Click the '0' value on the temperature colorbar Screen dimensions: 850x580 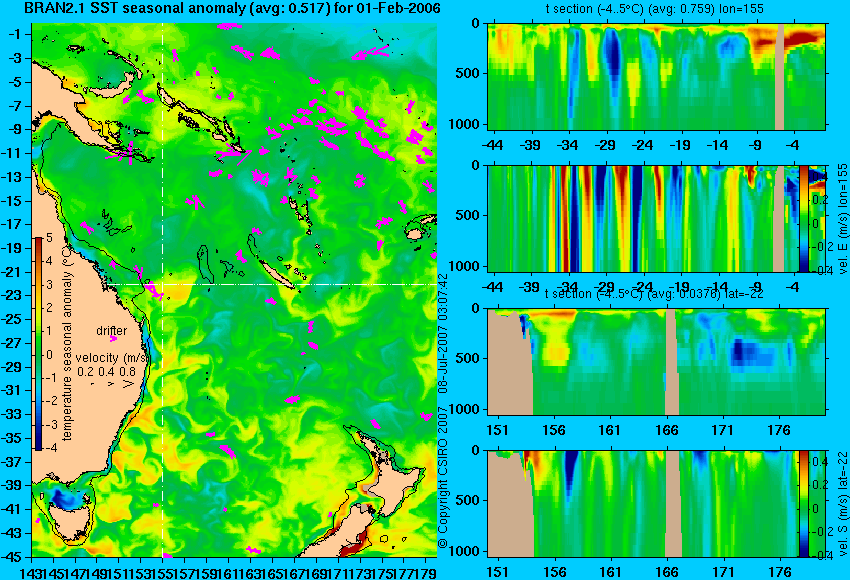pyautogui.click(x=49, y=355)
